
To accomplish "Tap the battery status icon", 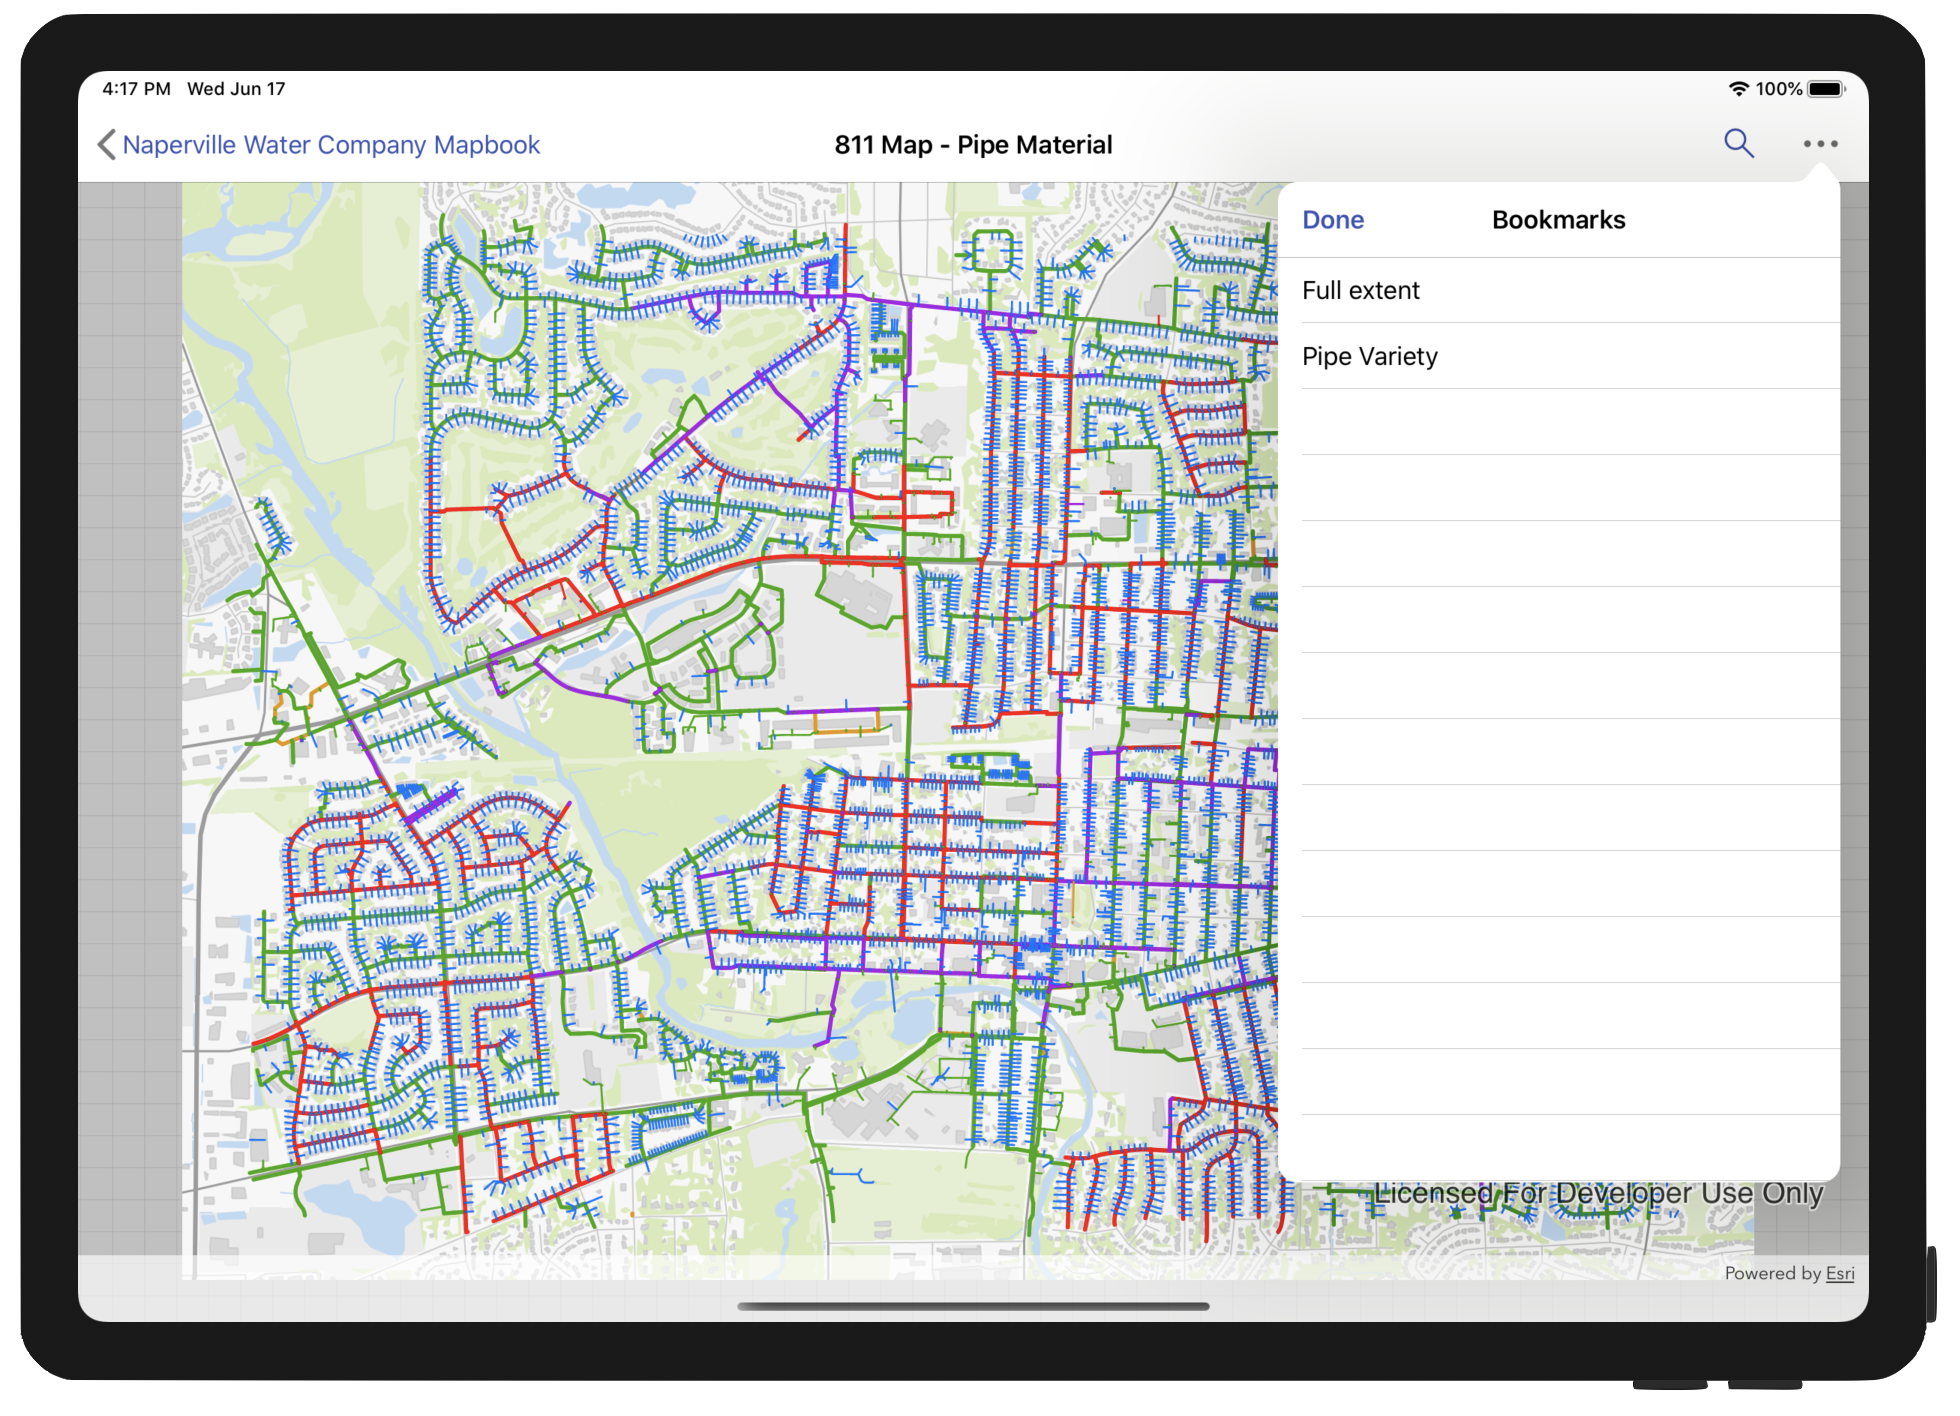I will pos(1826,89).
